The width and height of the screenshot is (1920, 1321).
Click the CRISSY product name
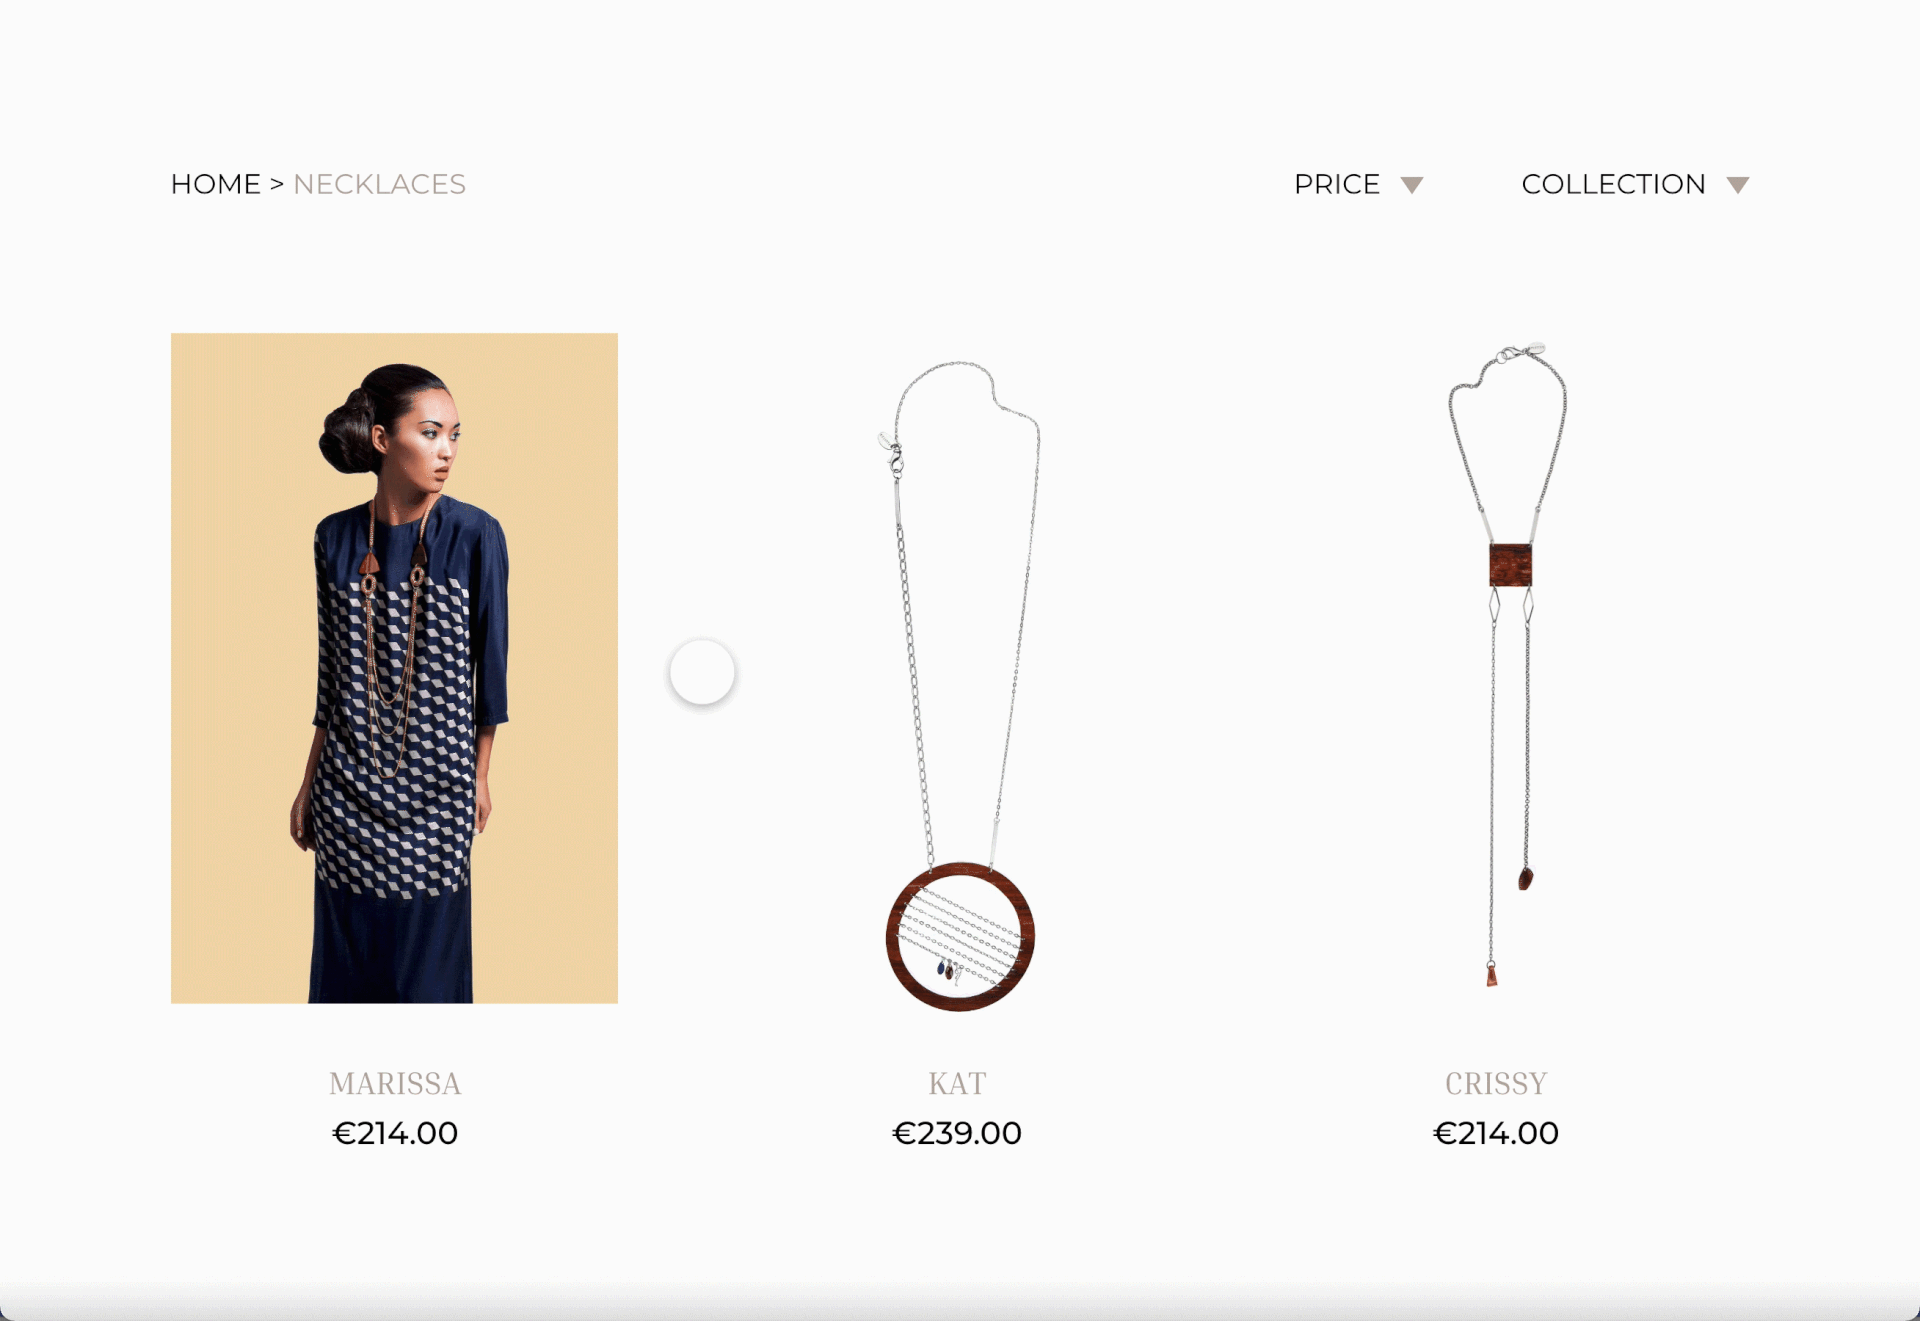(x=1496, y=1083)
